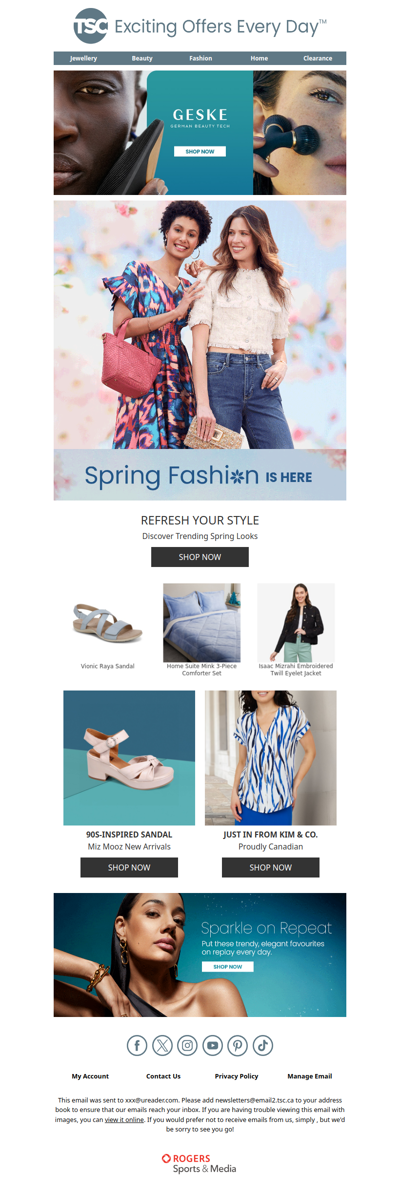400x1204 pixels.
Task: Click the Rogers Sports & Media logo
Action: tap(199, 1163)
